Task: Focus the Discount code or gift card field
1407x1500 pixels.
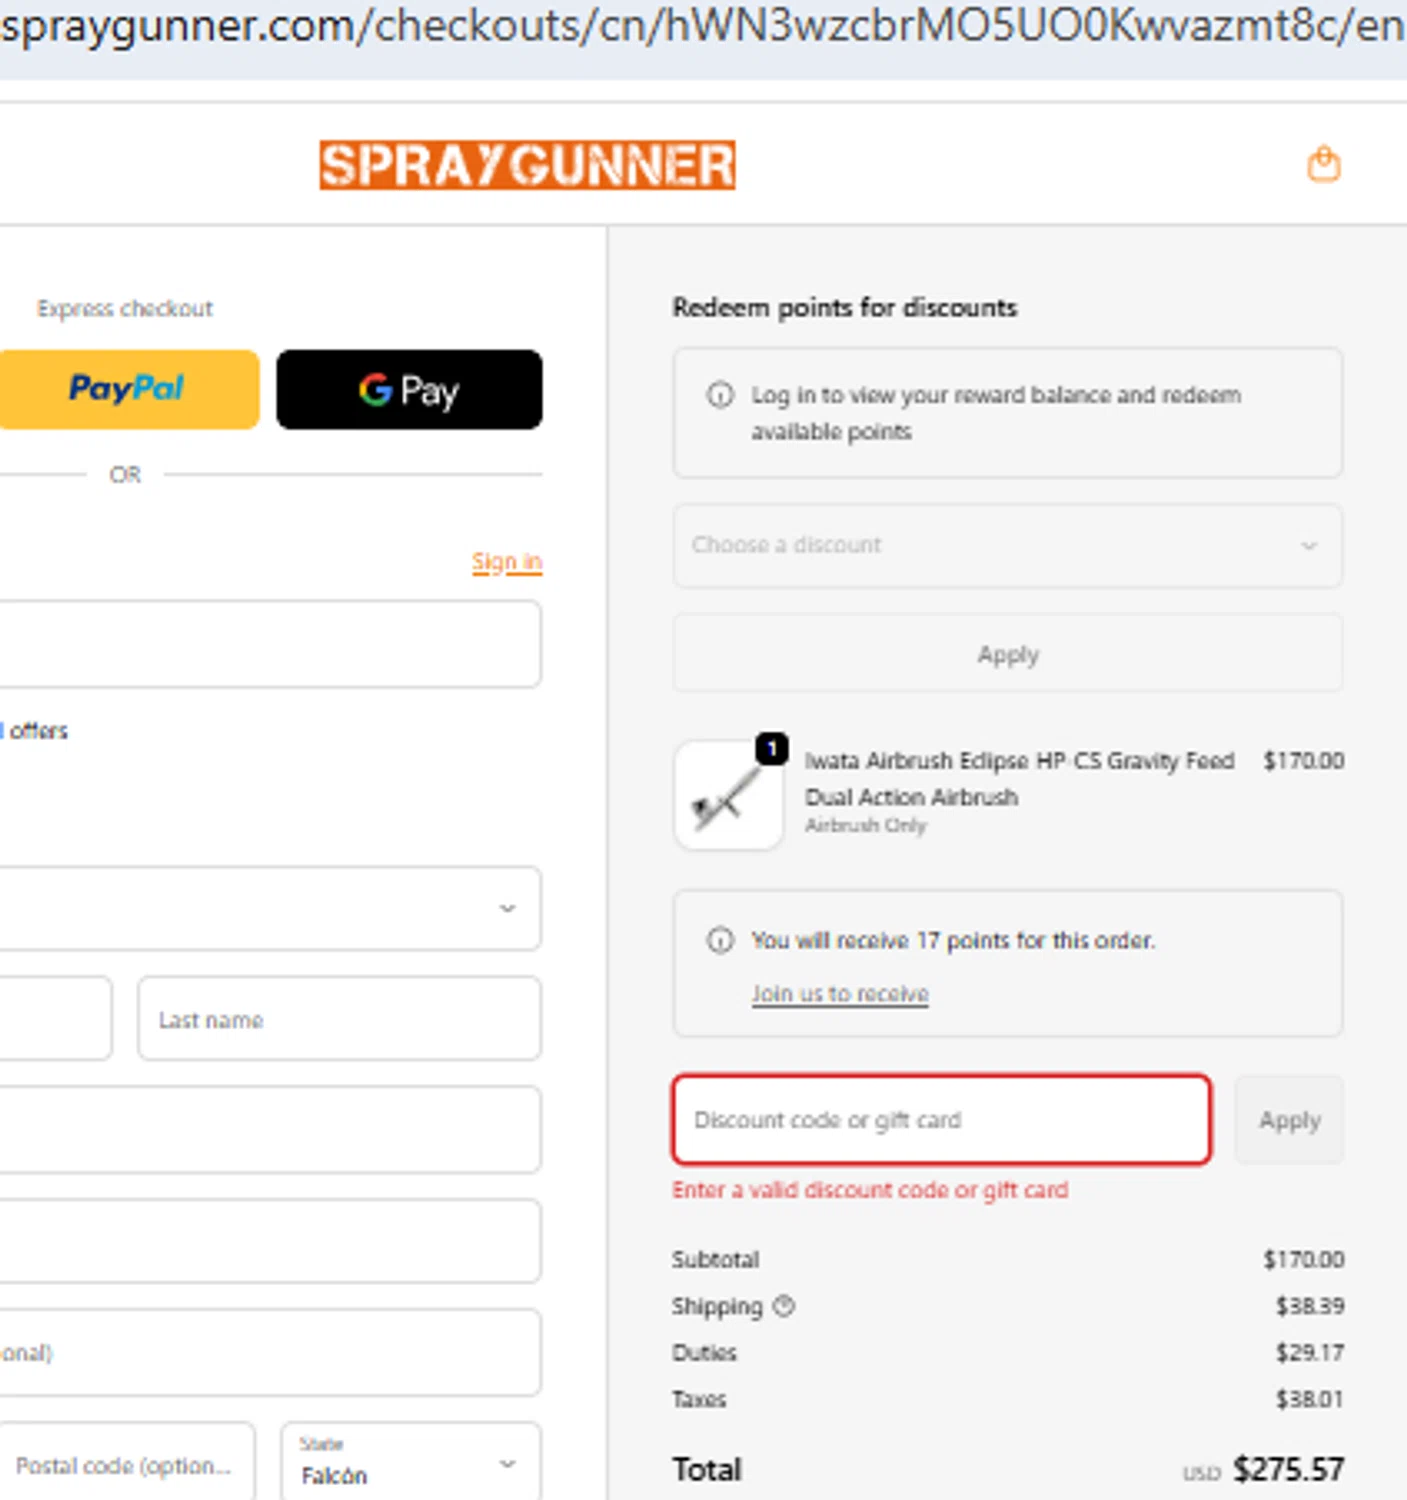Action: click(941, 1120)
